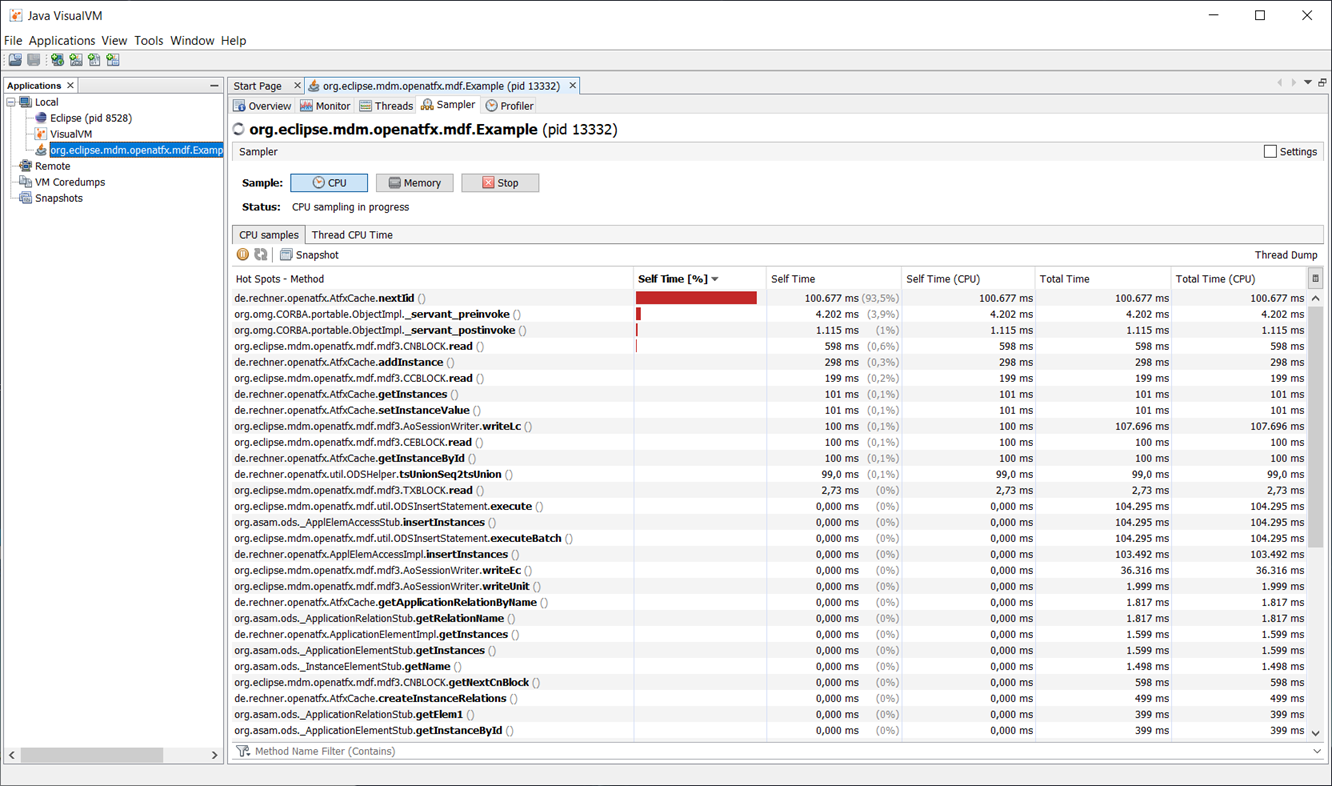Image resolution: width=1332 pixels, height=786 pixels.
Task: Open the Threads tab
Action: [386, 106]
